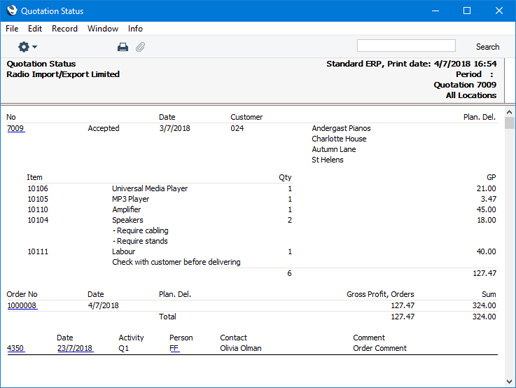
Task: Open the gear operations menu
Action: 27,47
